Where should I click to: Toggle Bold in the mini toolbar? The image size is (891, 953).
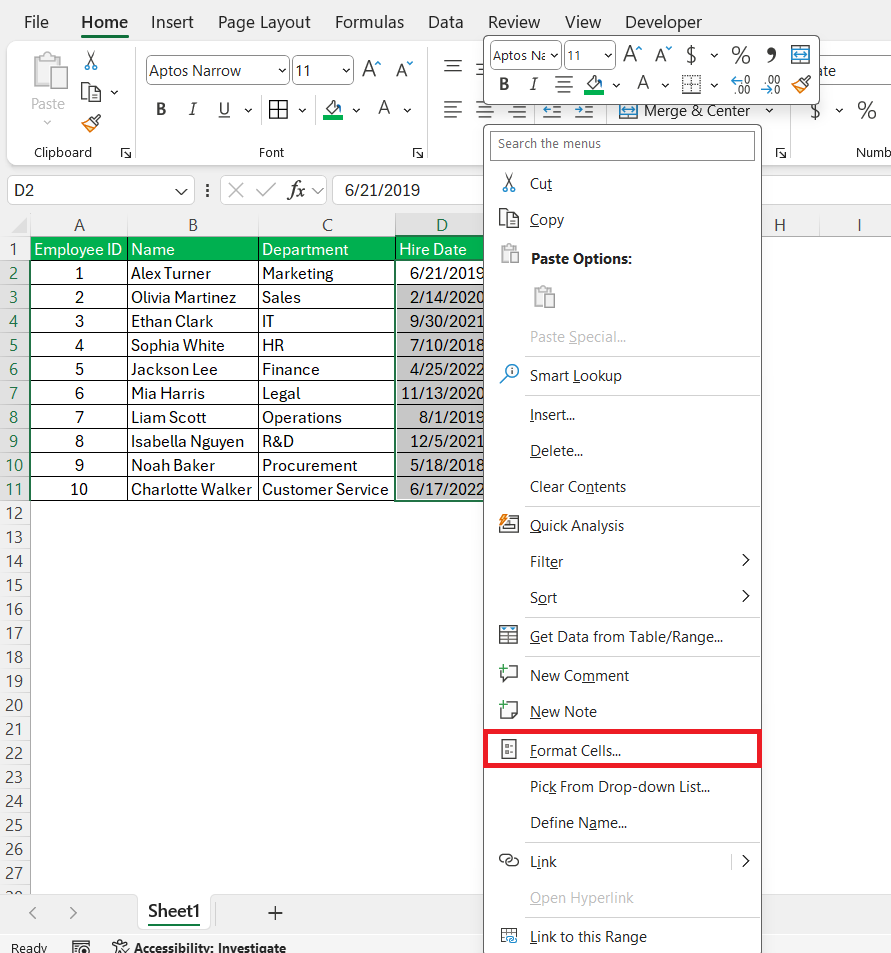click(x=504, y=84)
